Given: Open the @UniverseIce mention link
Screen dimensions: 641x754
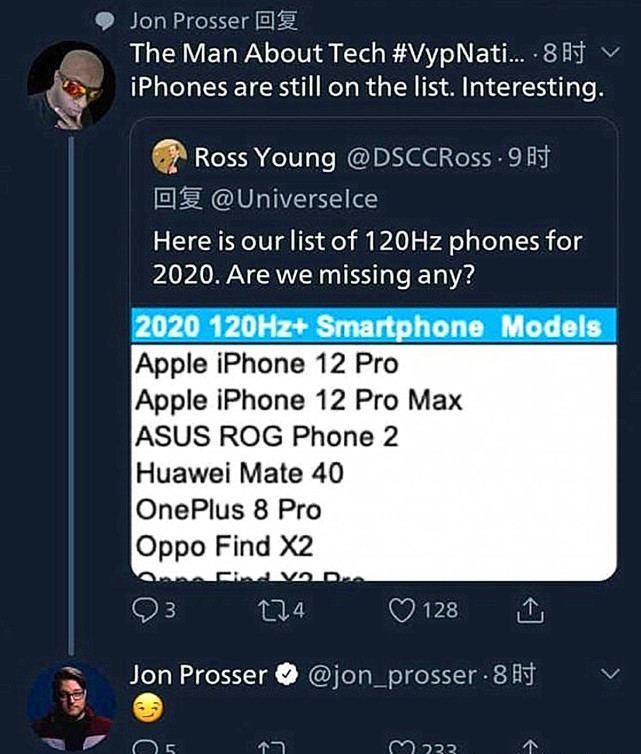Looking at the screenshot, I should coord(294,198).
